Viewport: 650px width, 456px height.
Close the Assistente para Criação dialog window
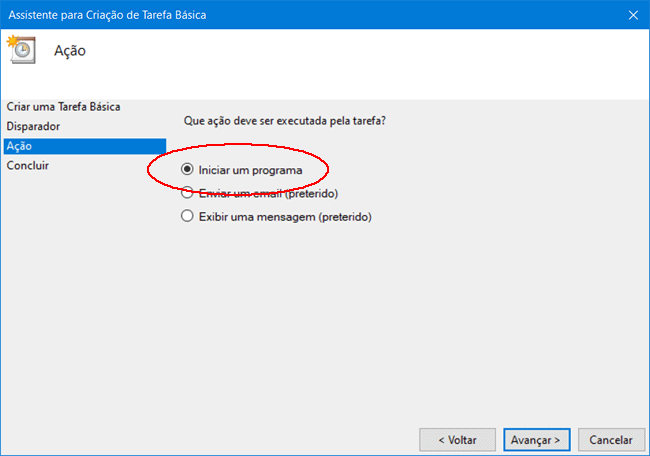click(633, 14)
